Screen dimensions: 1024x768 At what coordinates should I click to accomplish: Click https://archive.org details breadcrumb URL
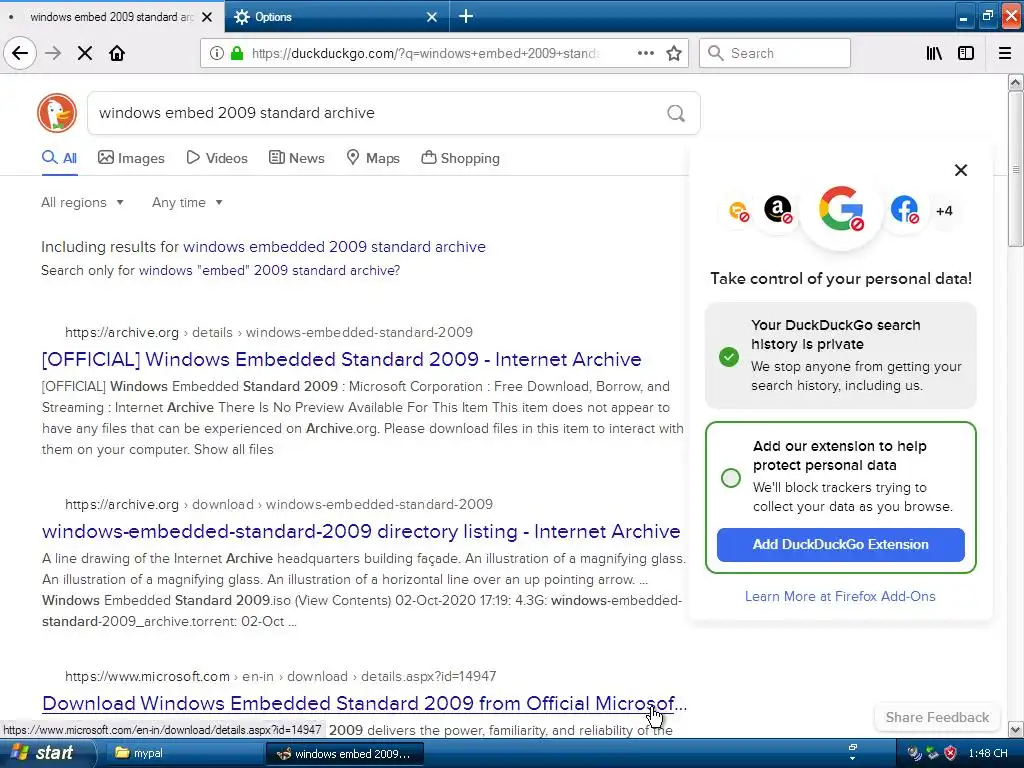point(268,332)
